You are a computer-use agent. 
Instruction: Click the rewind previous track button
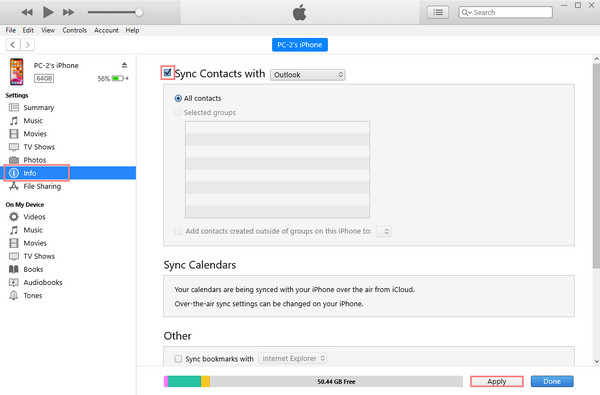[x=27, y=12]
